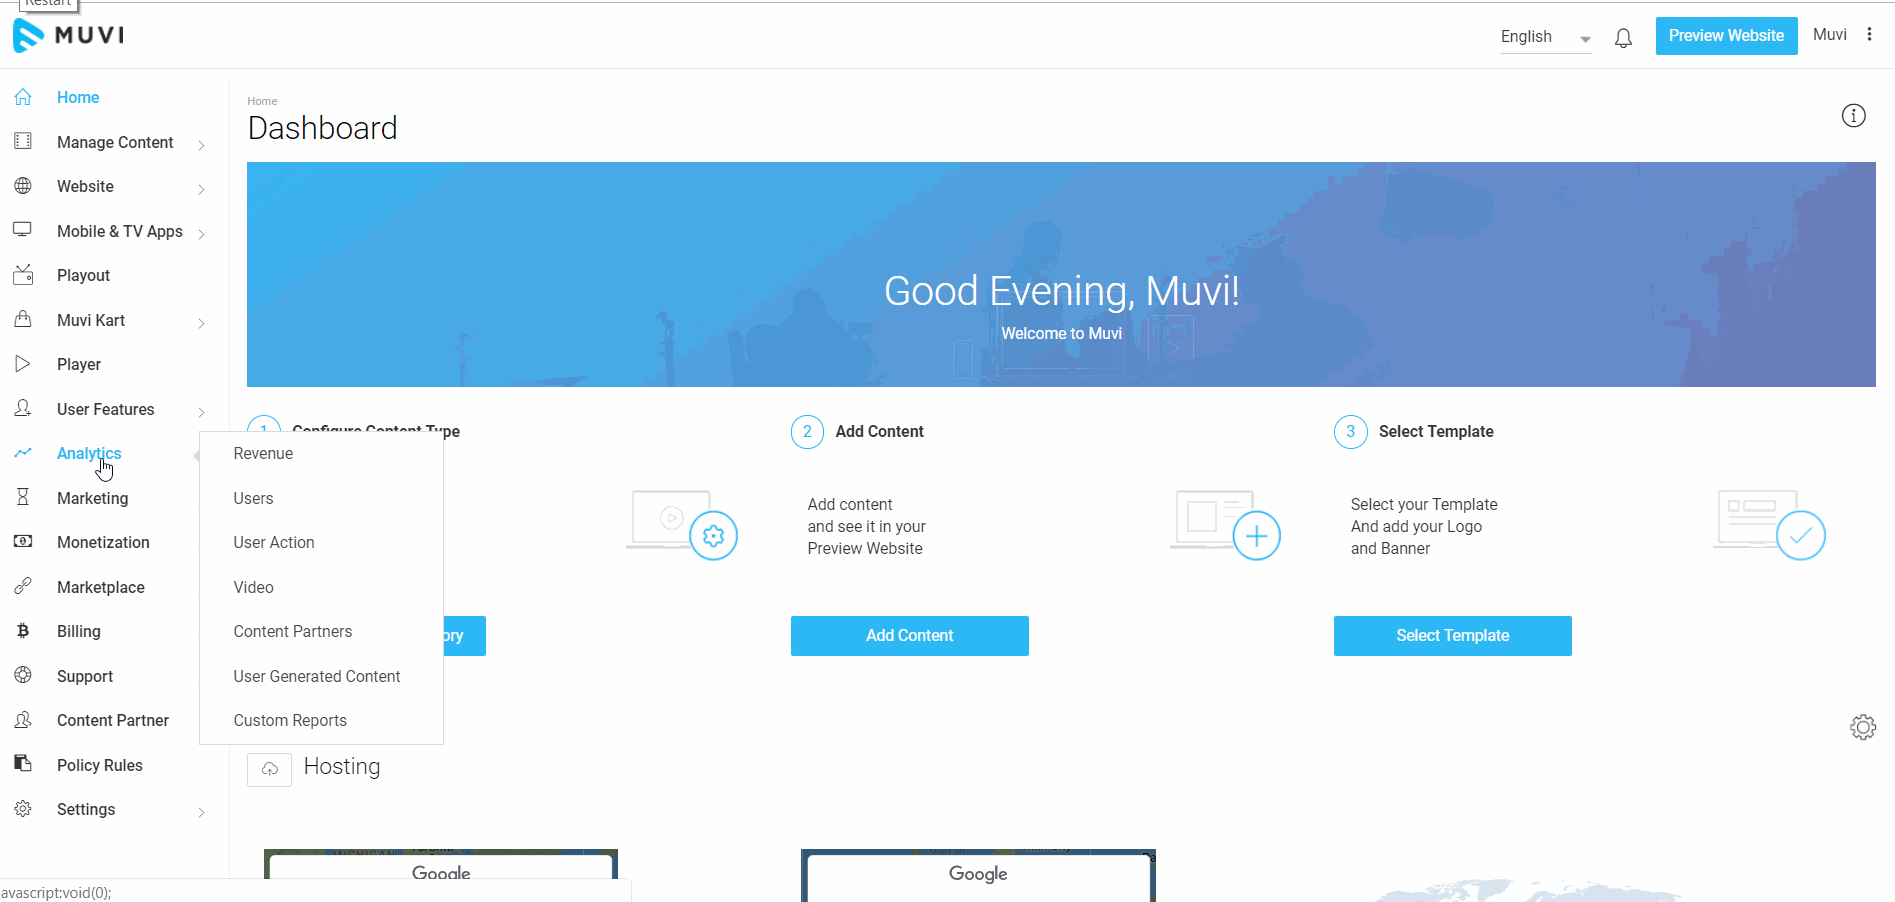Expand the User Features chevron
The width and height of the screenshot is (1895, 902).
[x=201, y=412]
